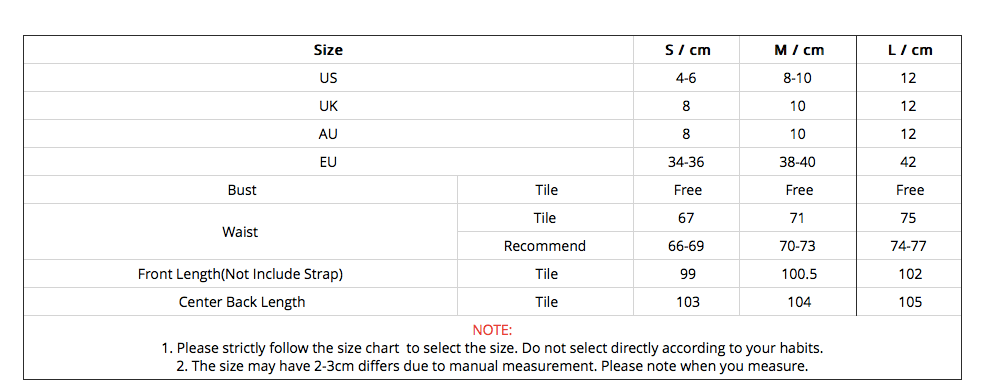
Task: Select the L / cm column header
Action: click(910, 50)
